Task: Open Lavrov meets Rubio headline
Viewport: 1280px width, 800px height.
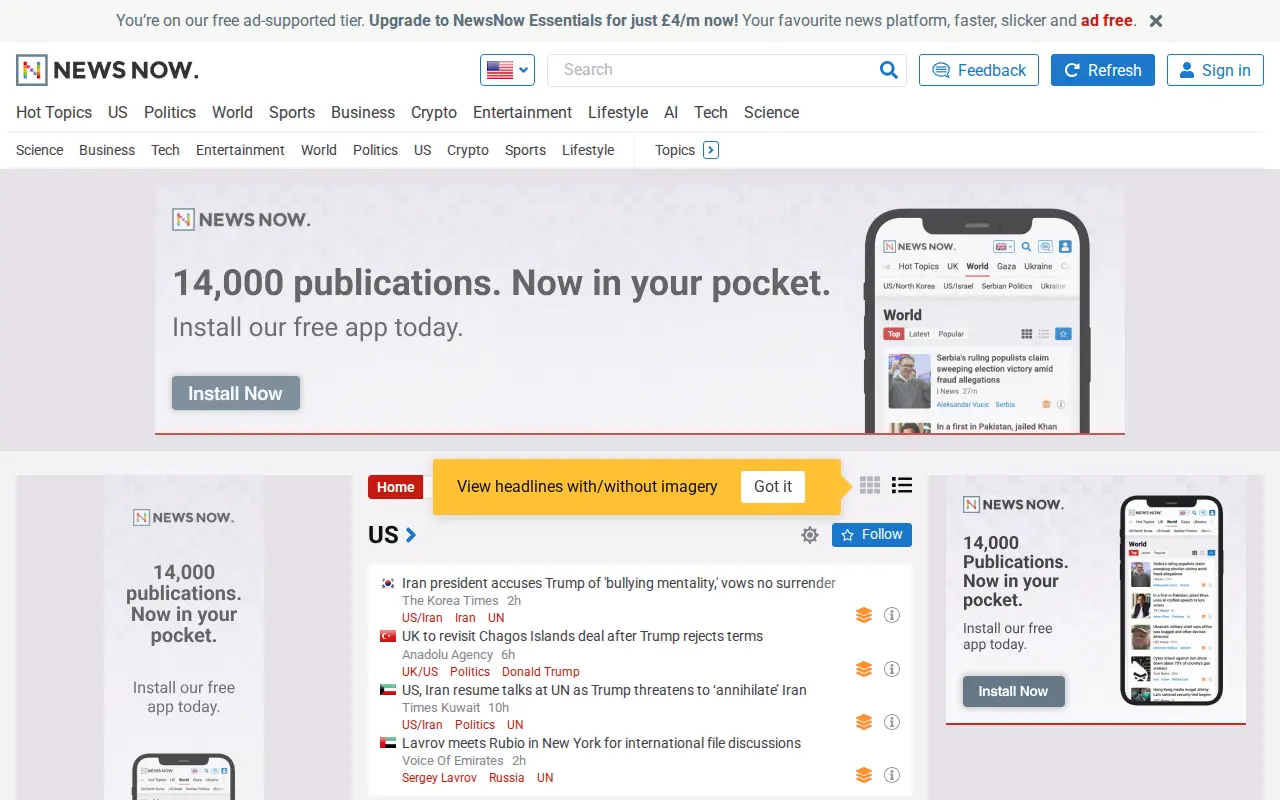Action: point(601,743)
